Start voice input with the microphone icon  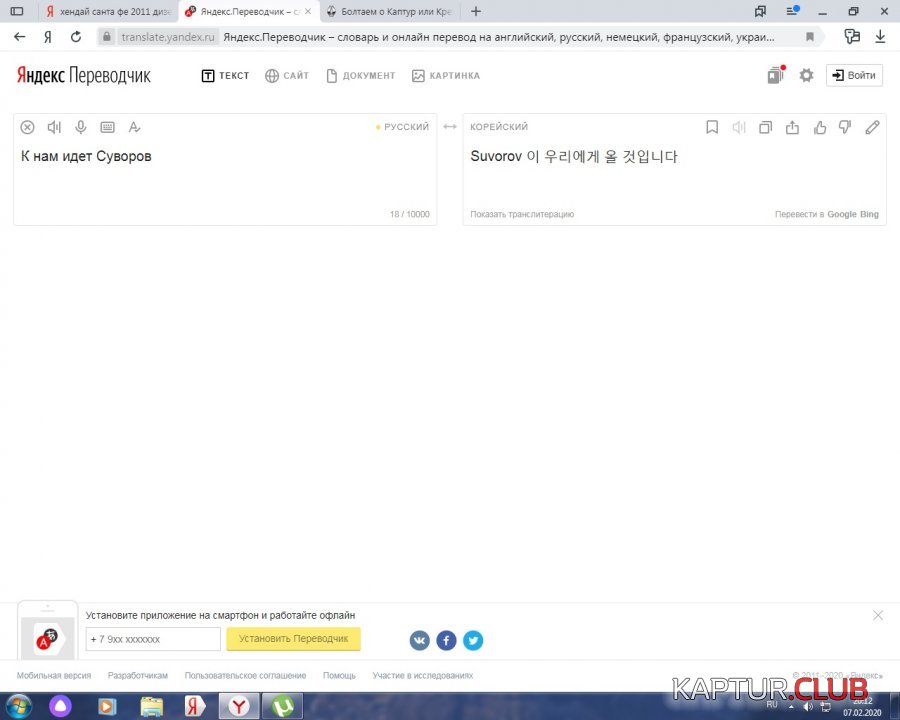(x=81, y=127)
